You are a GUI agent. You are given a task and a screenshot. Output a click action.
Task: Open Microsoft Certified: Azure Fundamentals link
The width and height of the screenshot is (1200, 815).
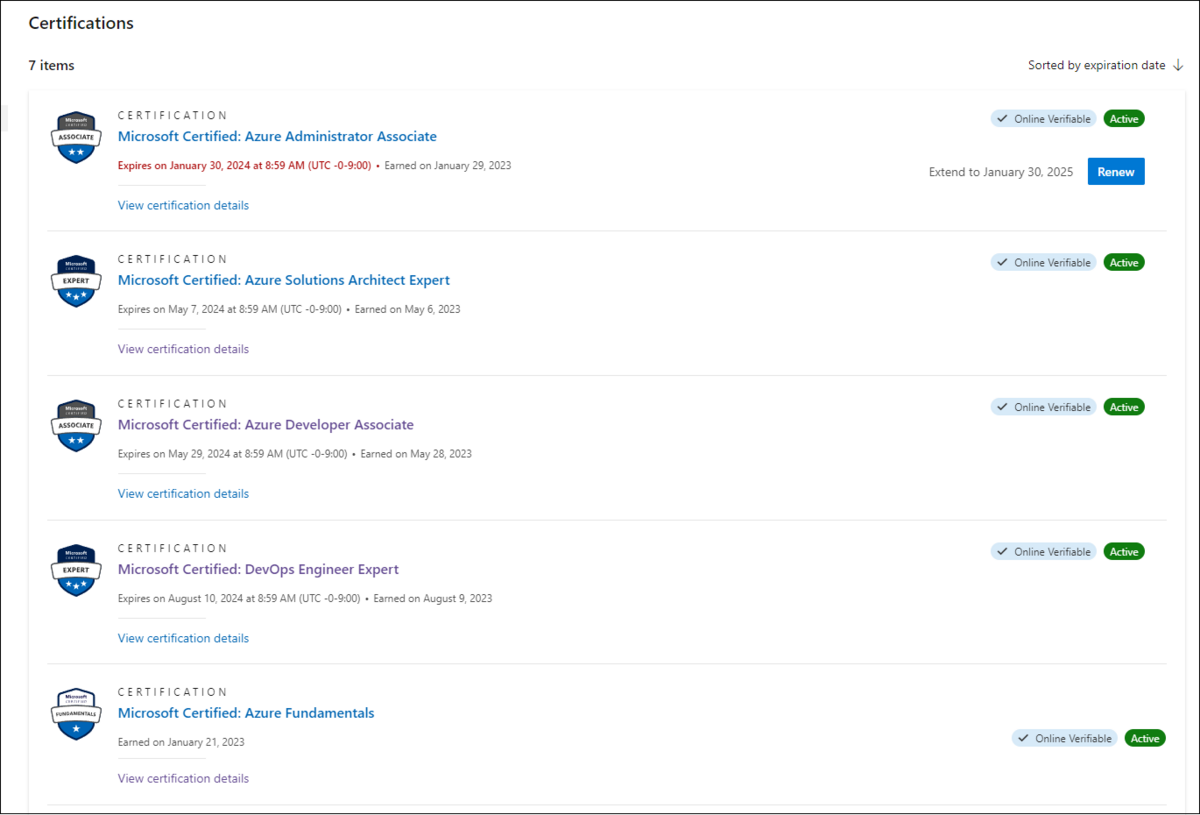pyautogui.click(x=246, y=713)
